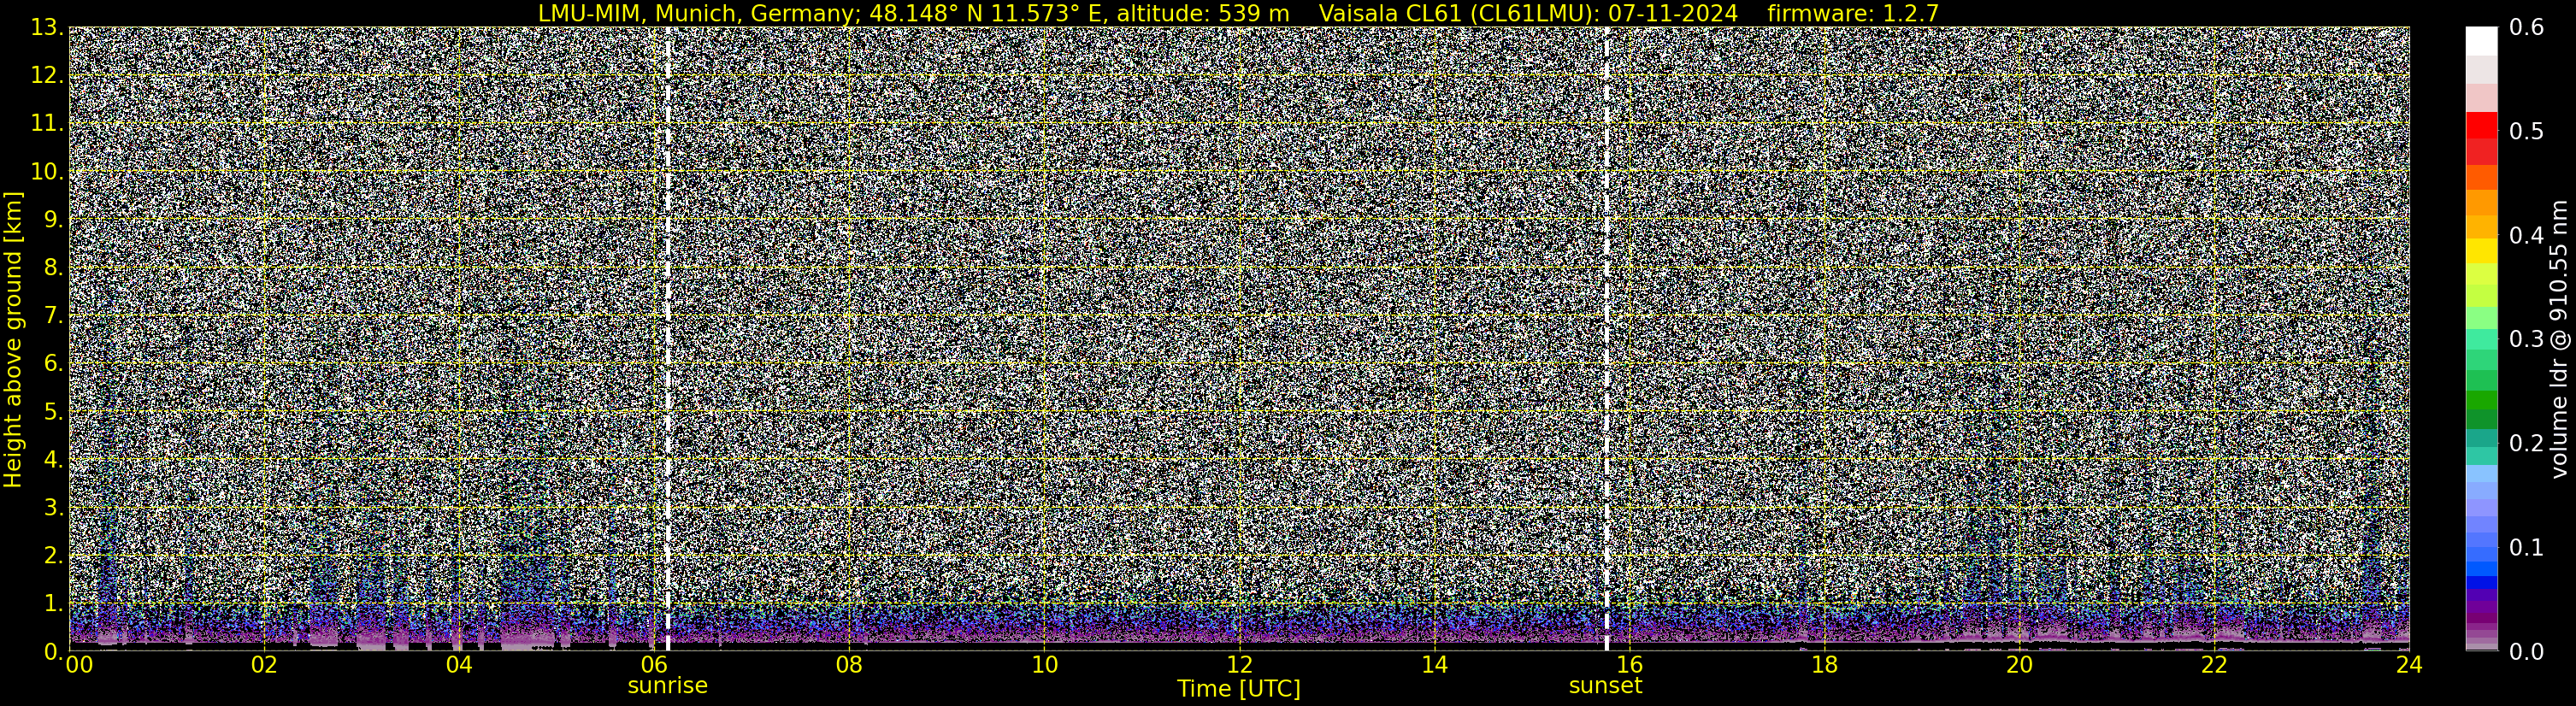Click the time axis tick label 18

(1824, 665)
